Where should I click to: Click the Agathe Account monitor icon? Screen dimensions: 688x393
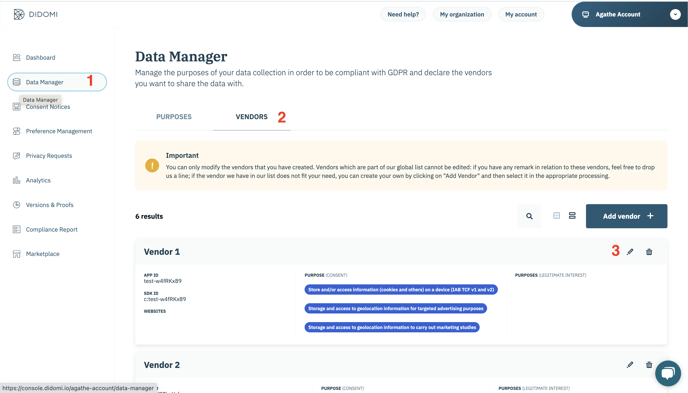point(585,14)
